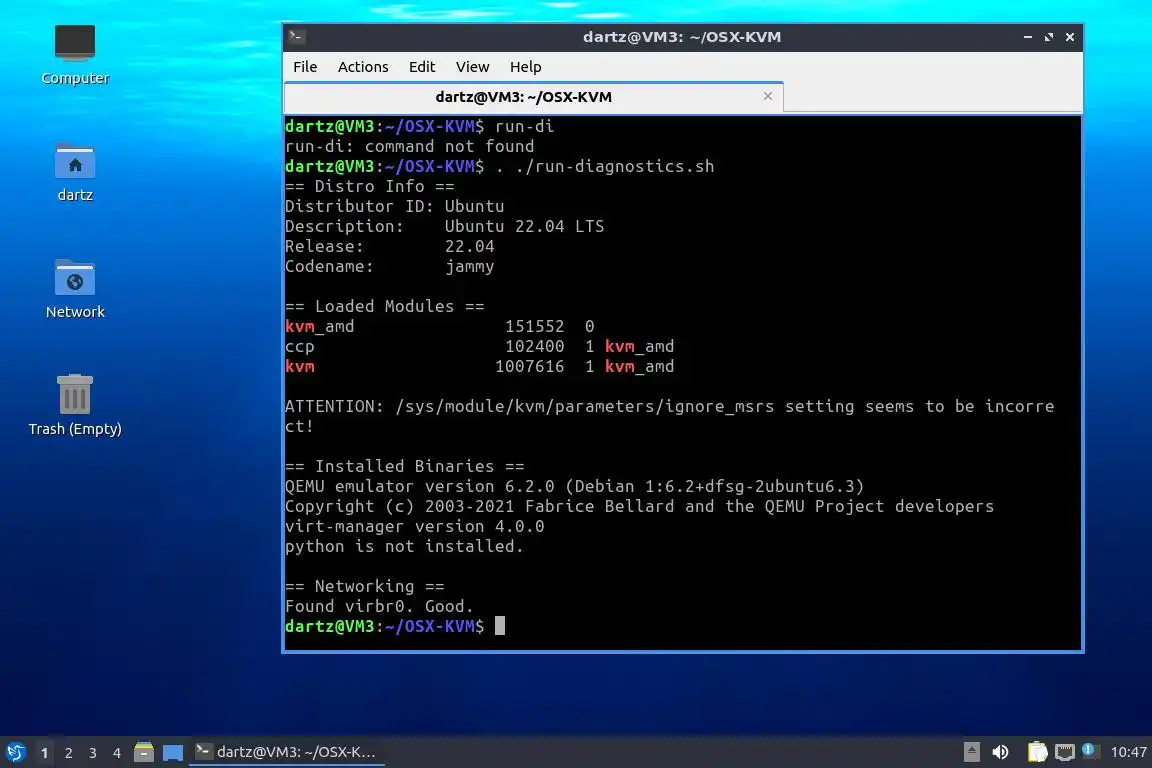Viewport: 1152px width, 768px height.
Task: Click the 'ccp' module row name
Action: pyautogui.click(x=300, y=347)
